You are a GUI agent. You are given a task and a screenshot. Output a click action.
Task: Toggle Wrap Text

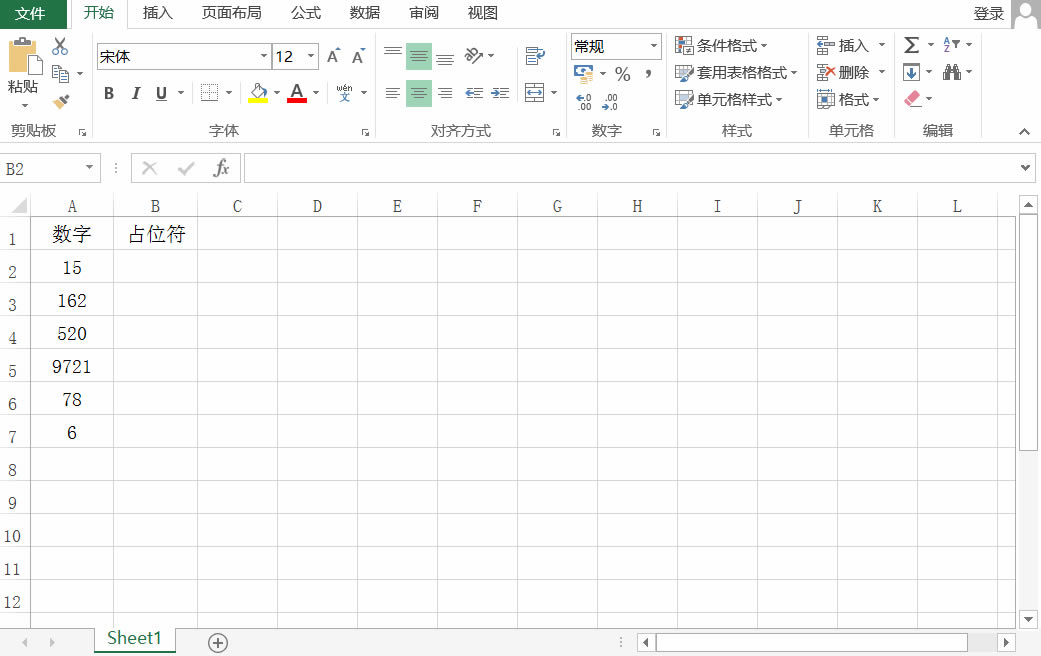click(x=534, y=56)
